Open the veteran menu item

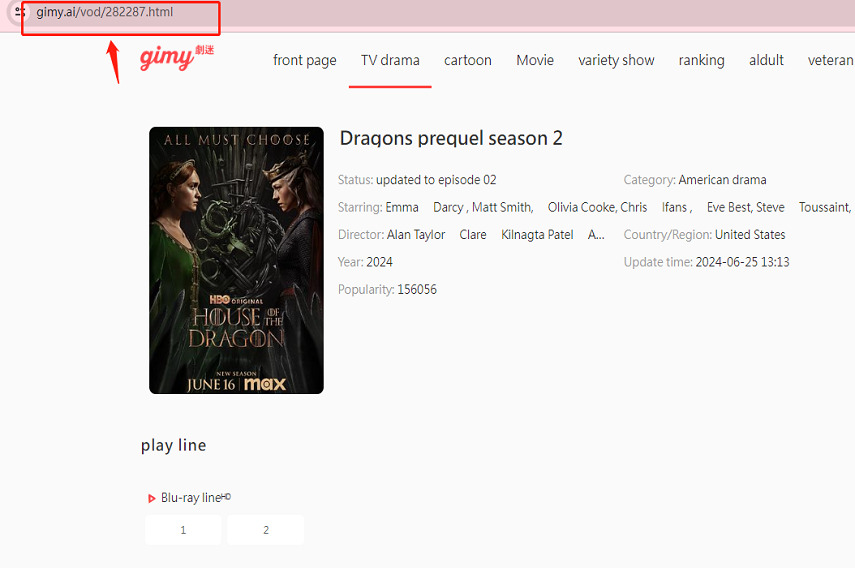point(830,60)
